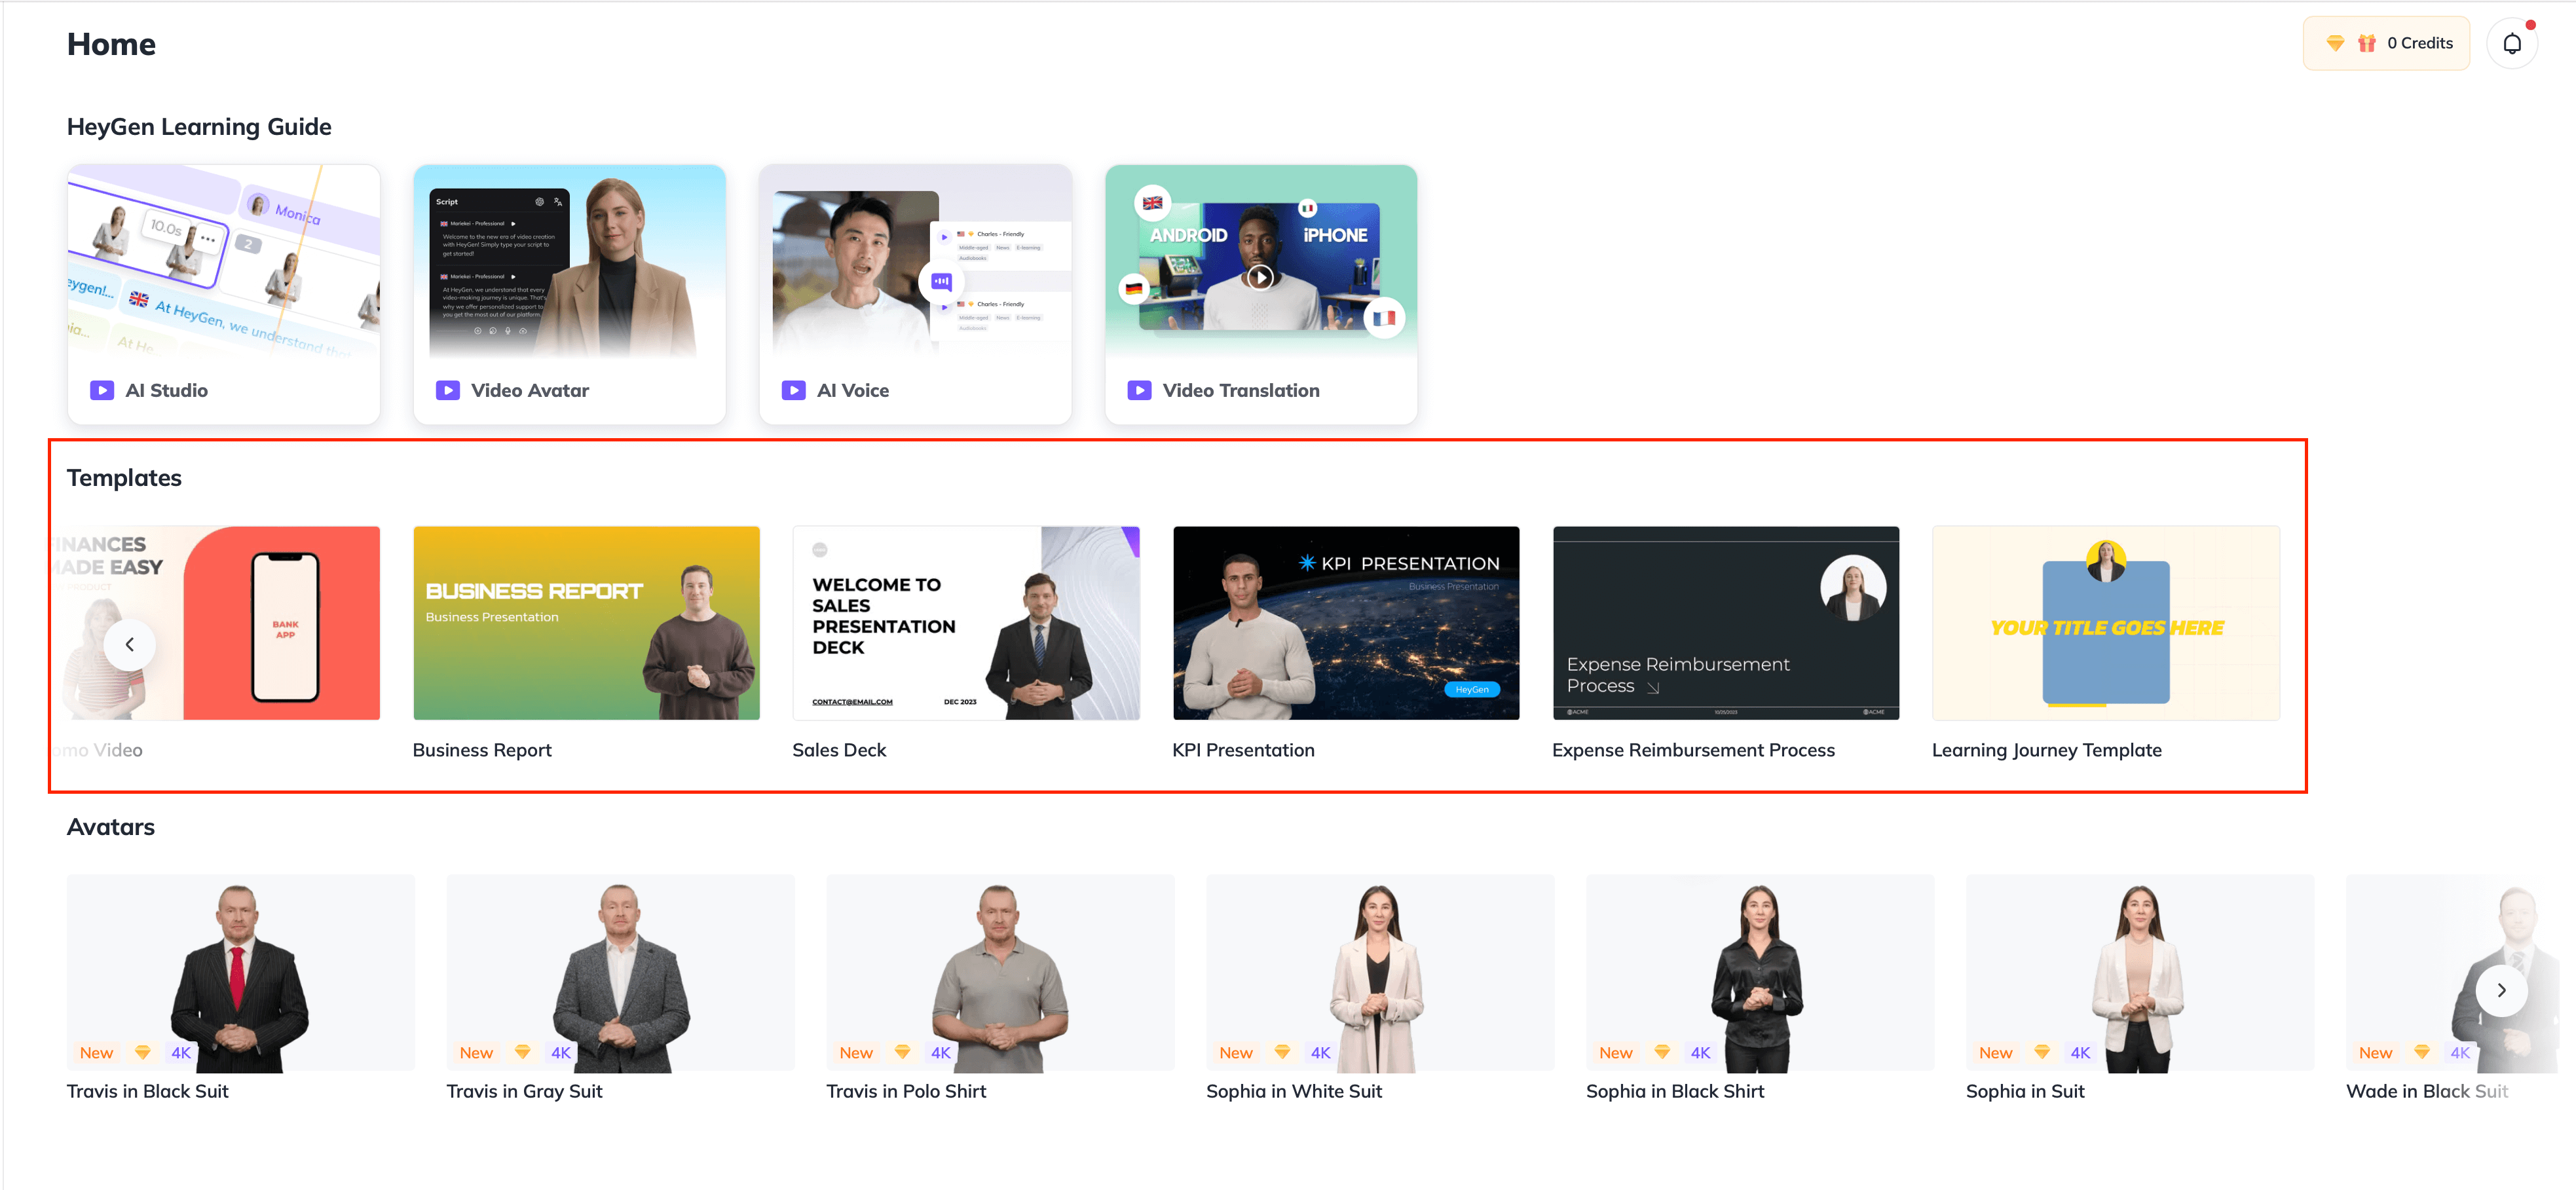Click the Video Translation card label

point(1241,390)
